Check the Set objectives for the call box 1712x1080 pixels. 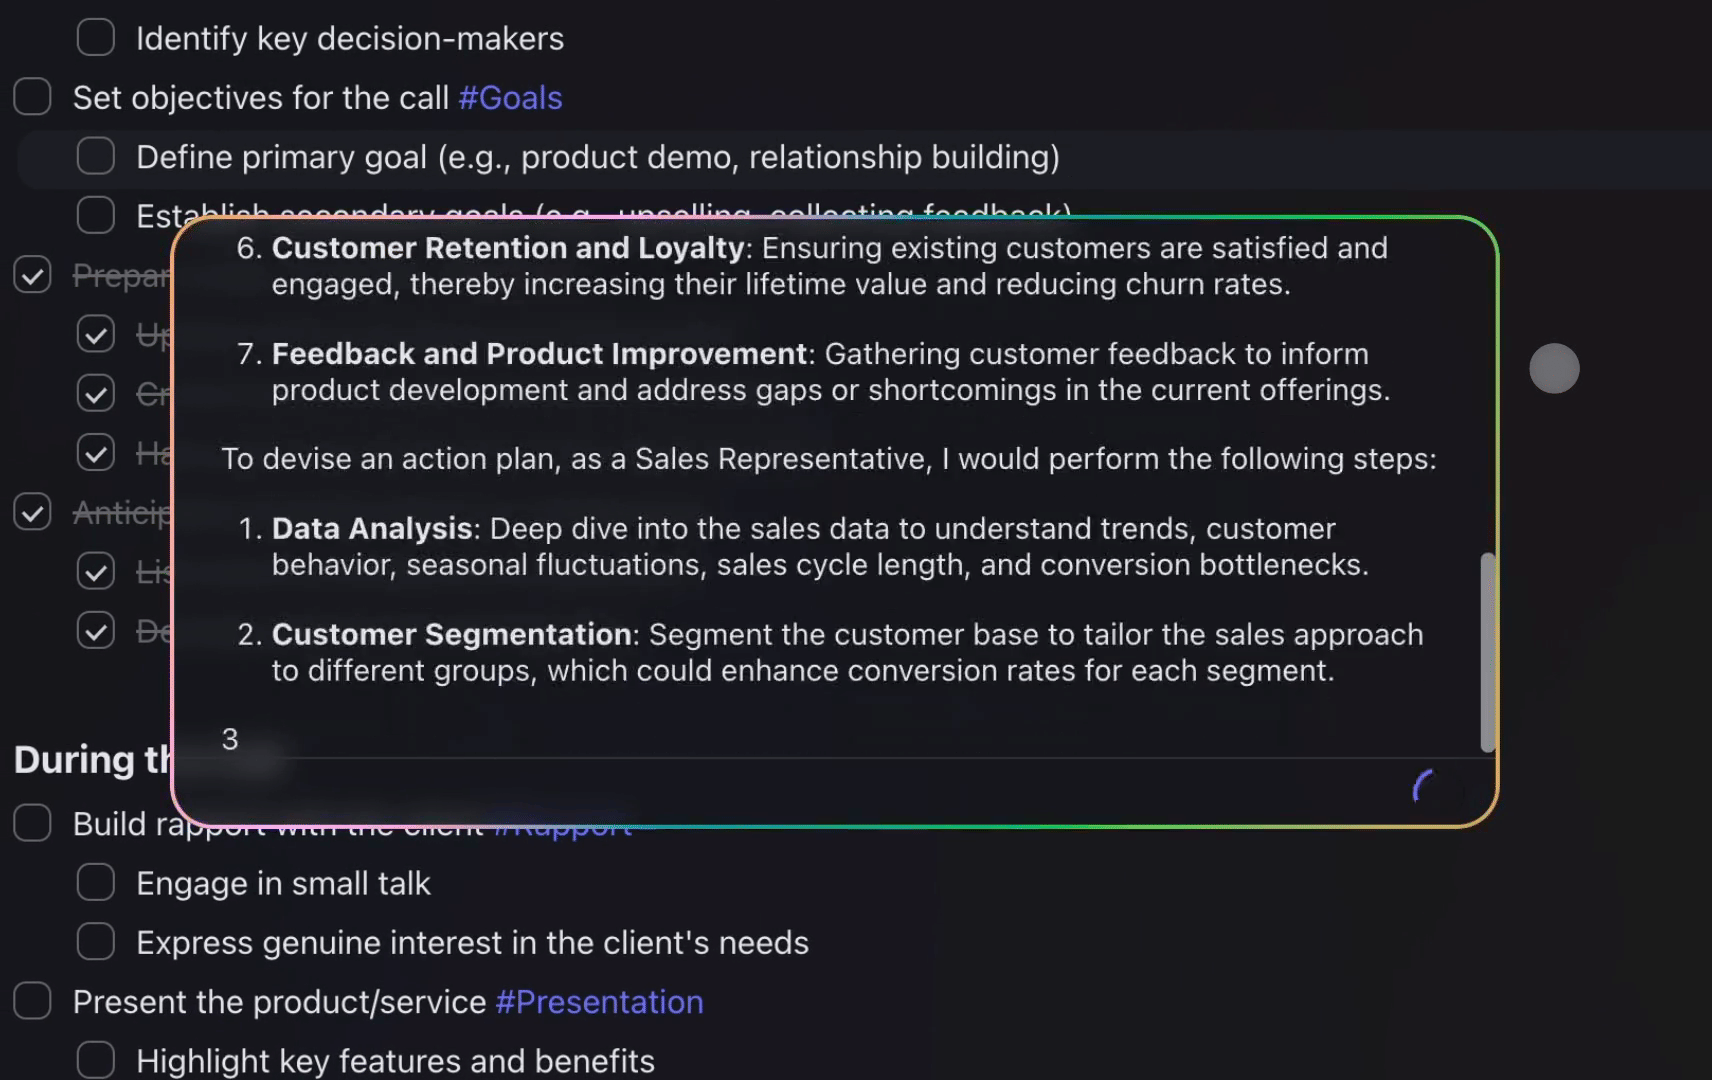pyautogui.click(x=32, y=97)
